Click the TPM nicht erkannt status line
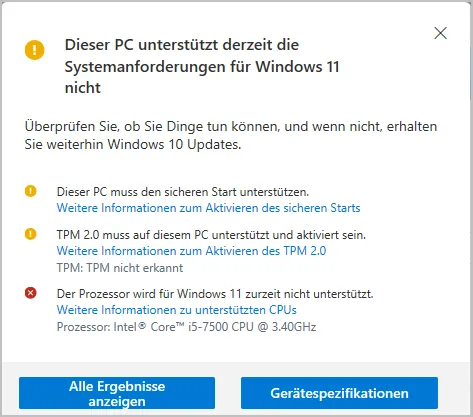This screenshot has height=417, width=473. 120,268
